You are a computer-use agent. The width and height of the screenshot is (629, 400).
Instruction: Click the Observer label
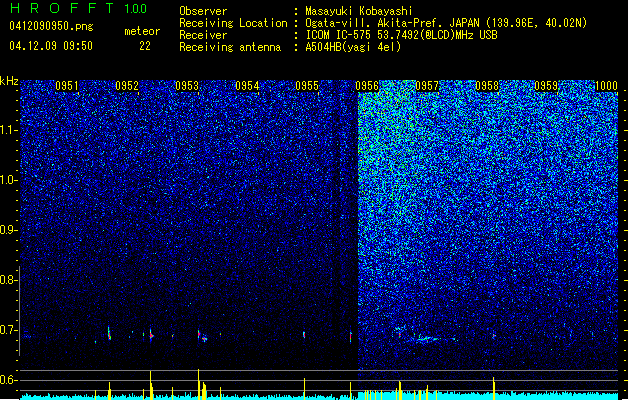203,11
